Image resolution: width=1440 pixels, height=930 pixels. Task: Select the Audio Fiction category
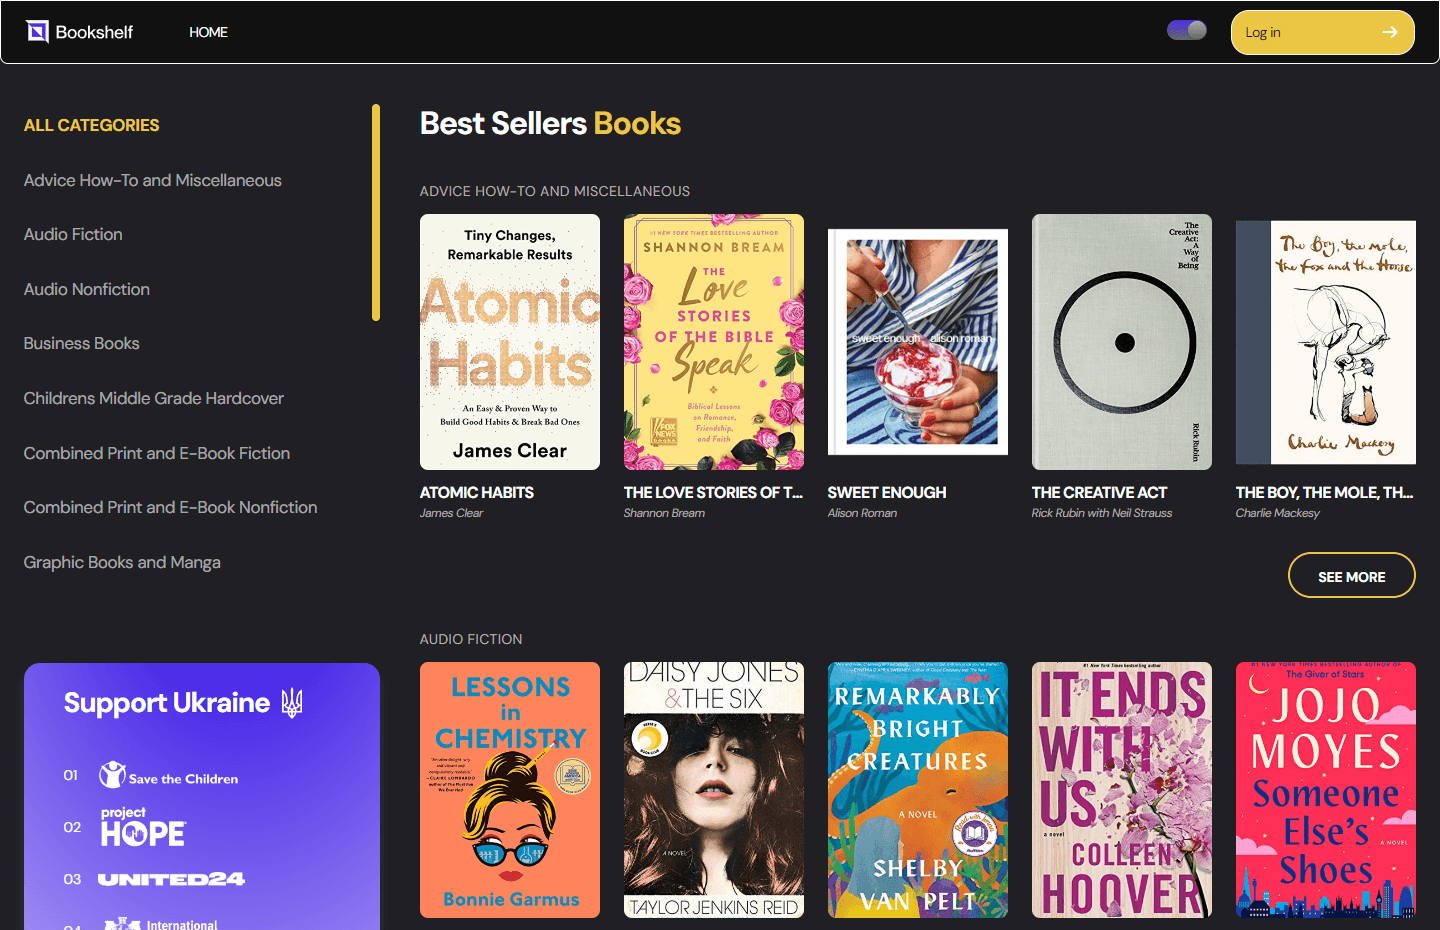click(x=73, y=234)
